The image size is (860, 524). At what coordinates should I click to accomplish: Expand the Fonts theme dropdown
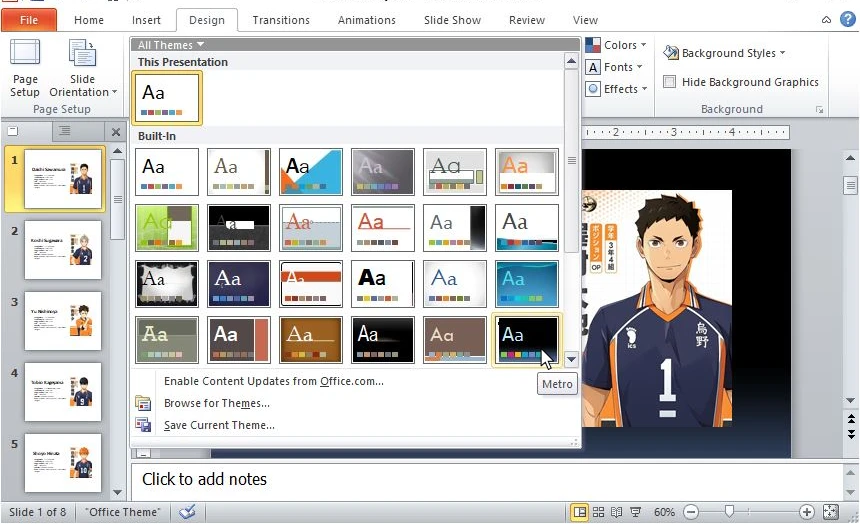pyautogui.click(x=614, y=67)
